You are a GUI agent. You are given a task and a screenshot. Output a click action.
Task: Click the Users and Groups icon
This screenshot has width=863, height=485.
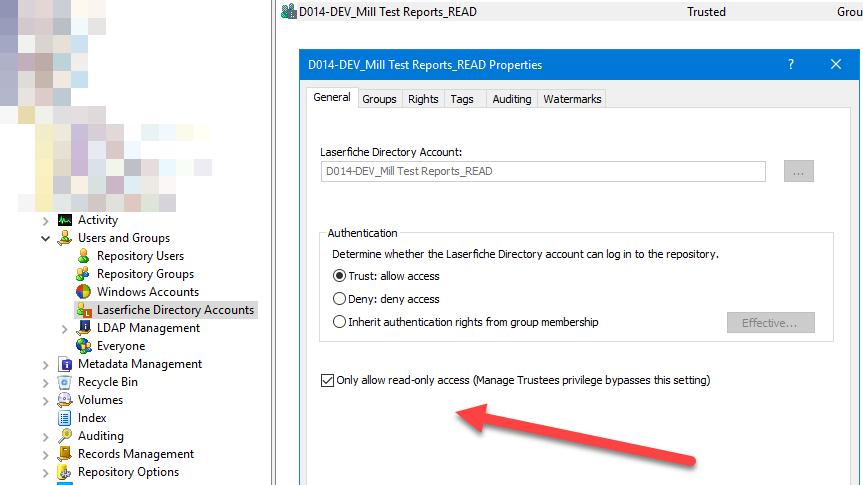coord(65,238)
